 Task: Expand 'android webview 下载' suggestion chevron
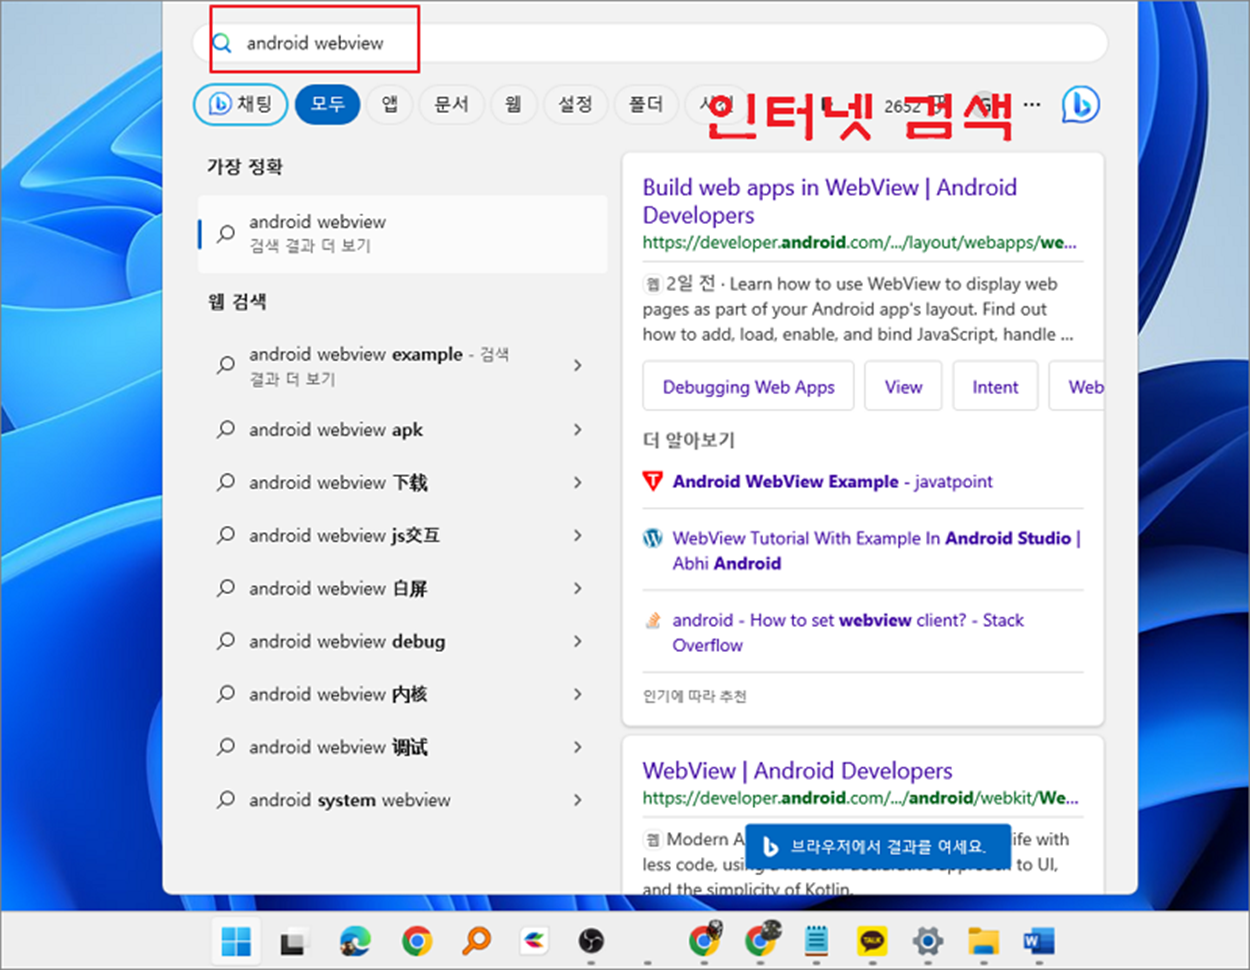pos(577,482)
